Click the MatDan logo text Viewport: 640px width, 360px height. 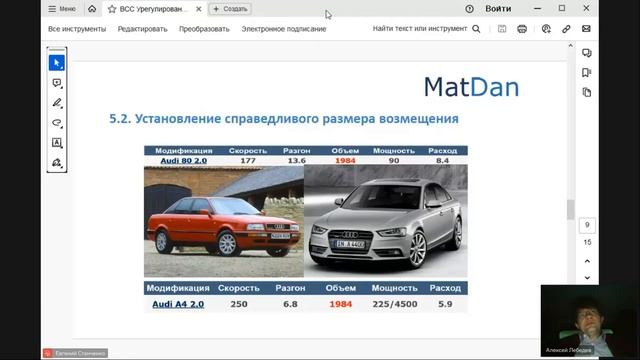[471, 87]
